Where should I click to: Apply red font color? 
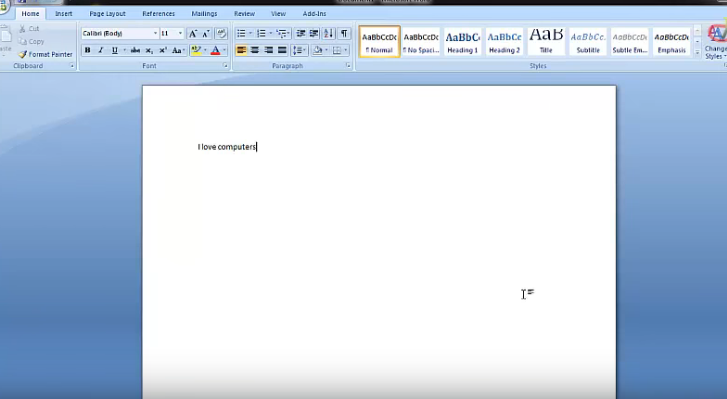(215, 50)
